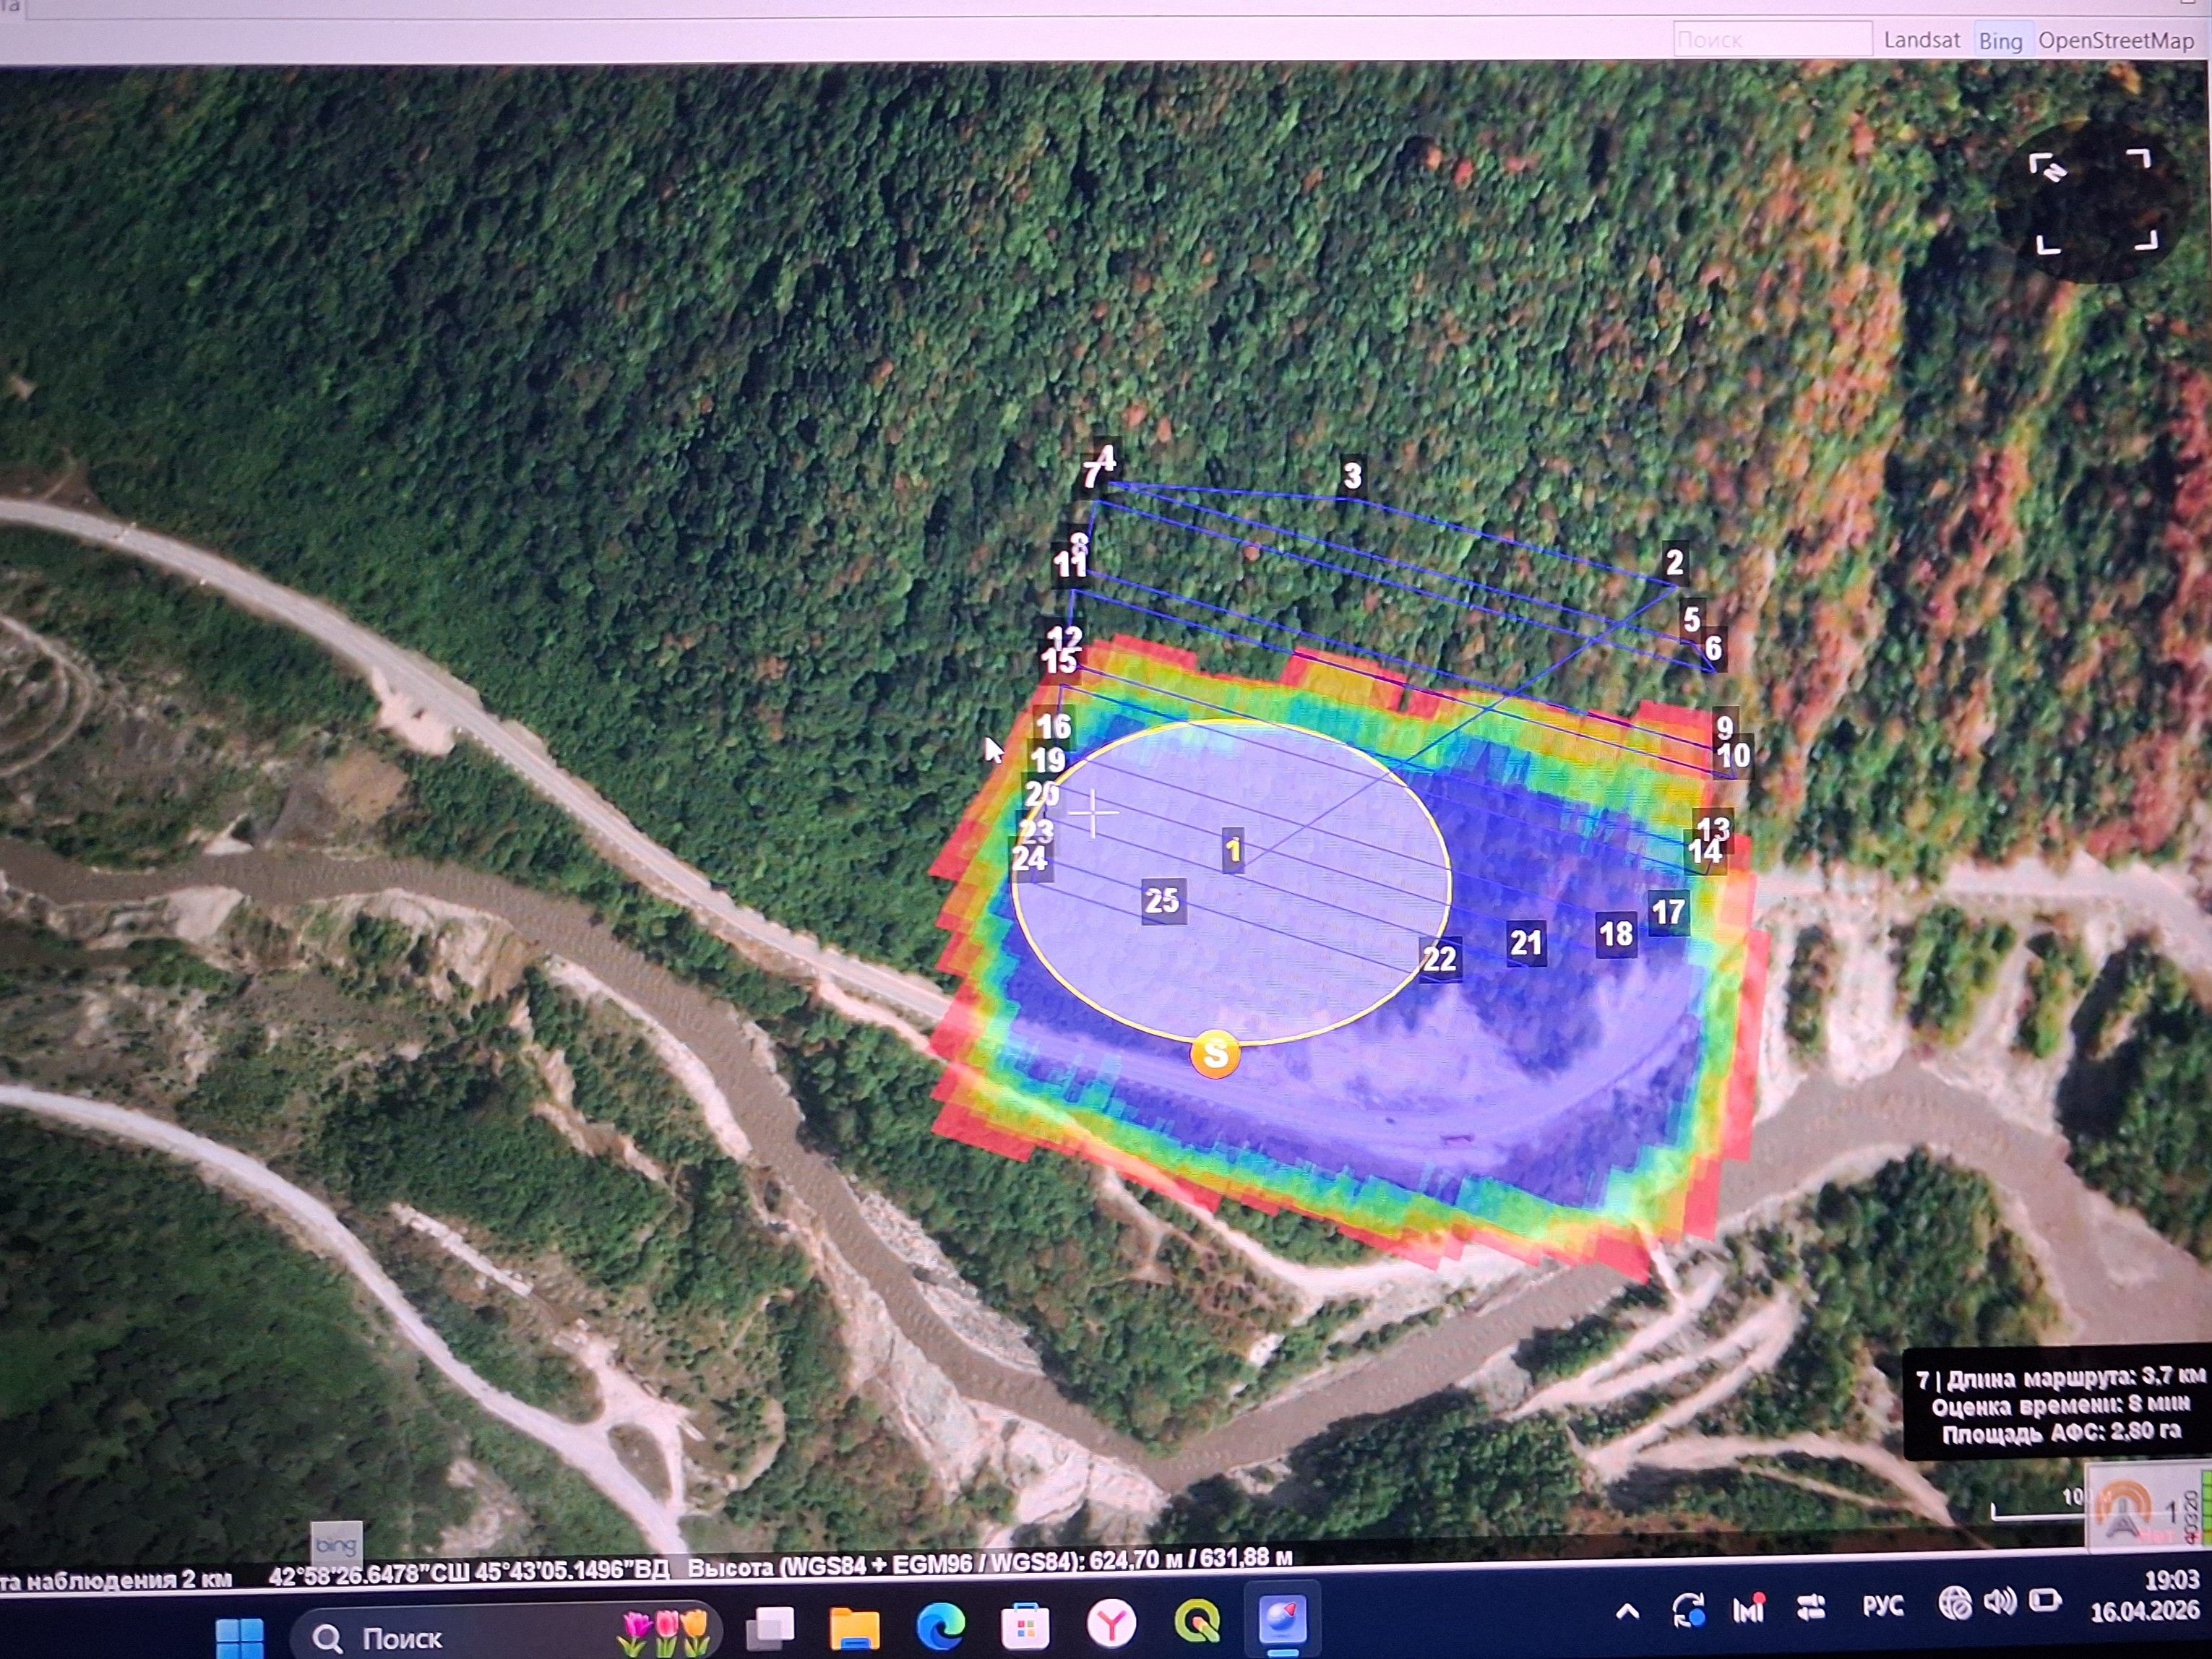Open the taskbar clock and calendar flyout
Viewport: 2212px width, 1659px height.
(x=2144, y=1596)
